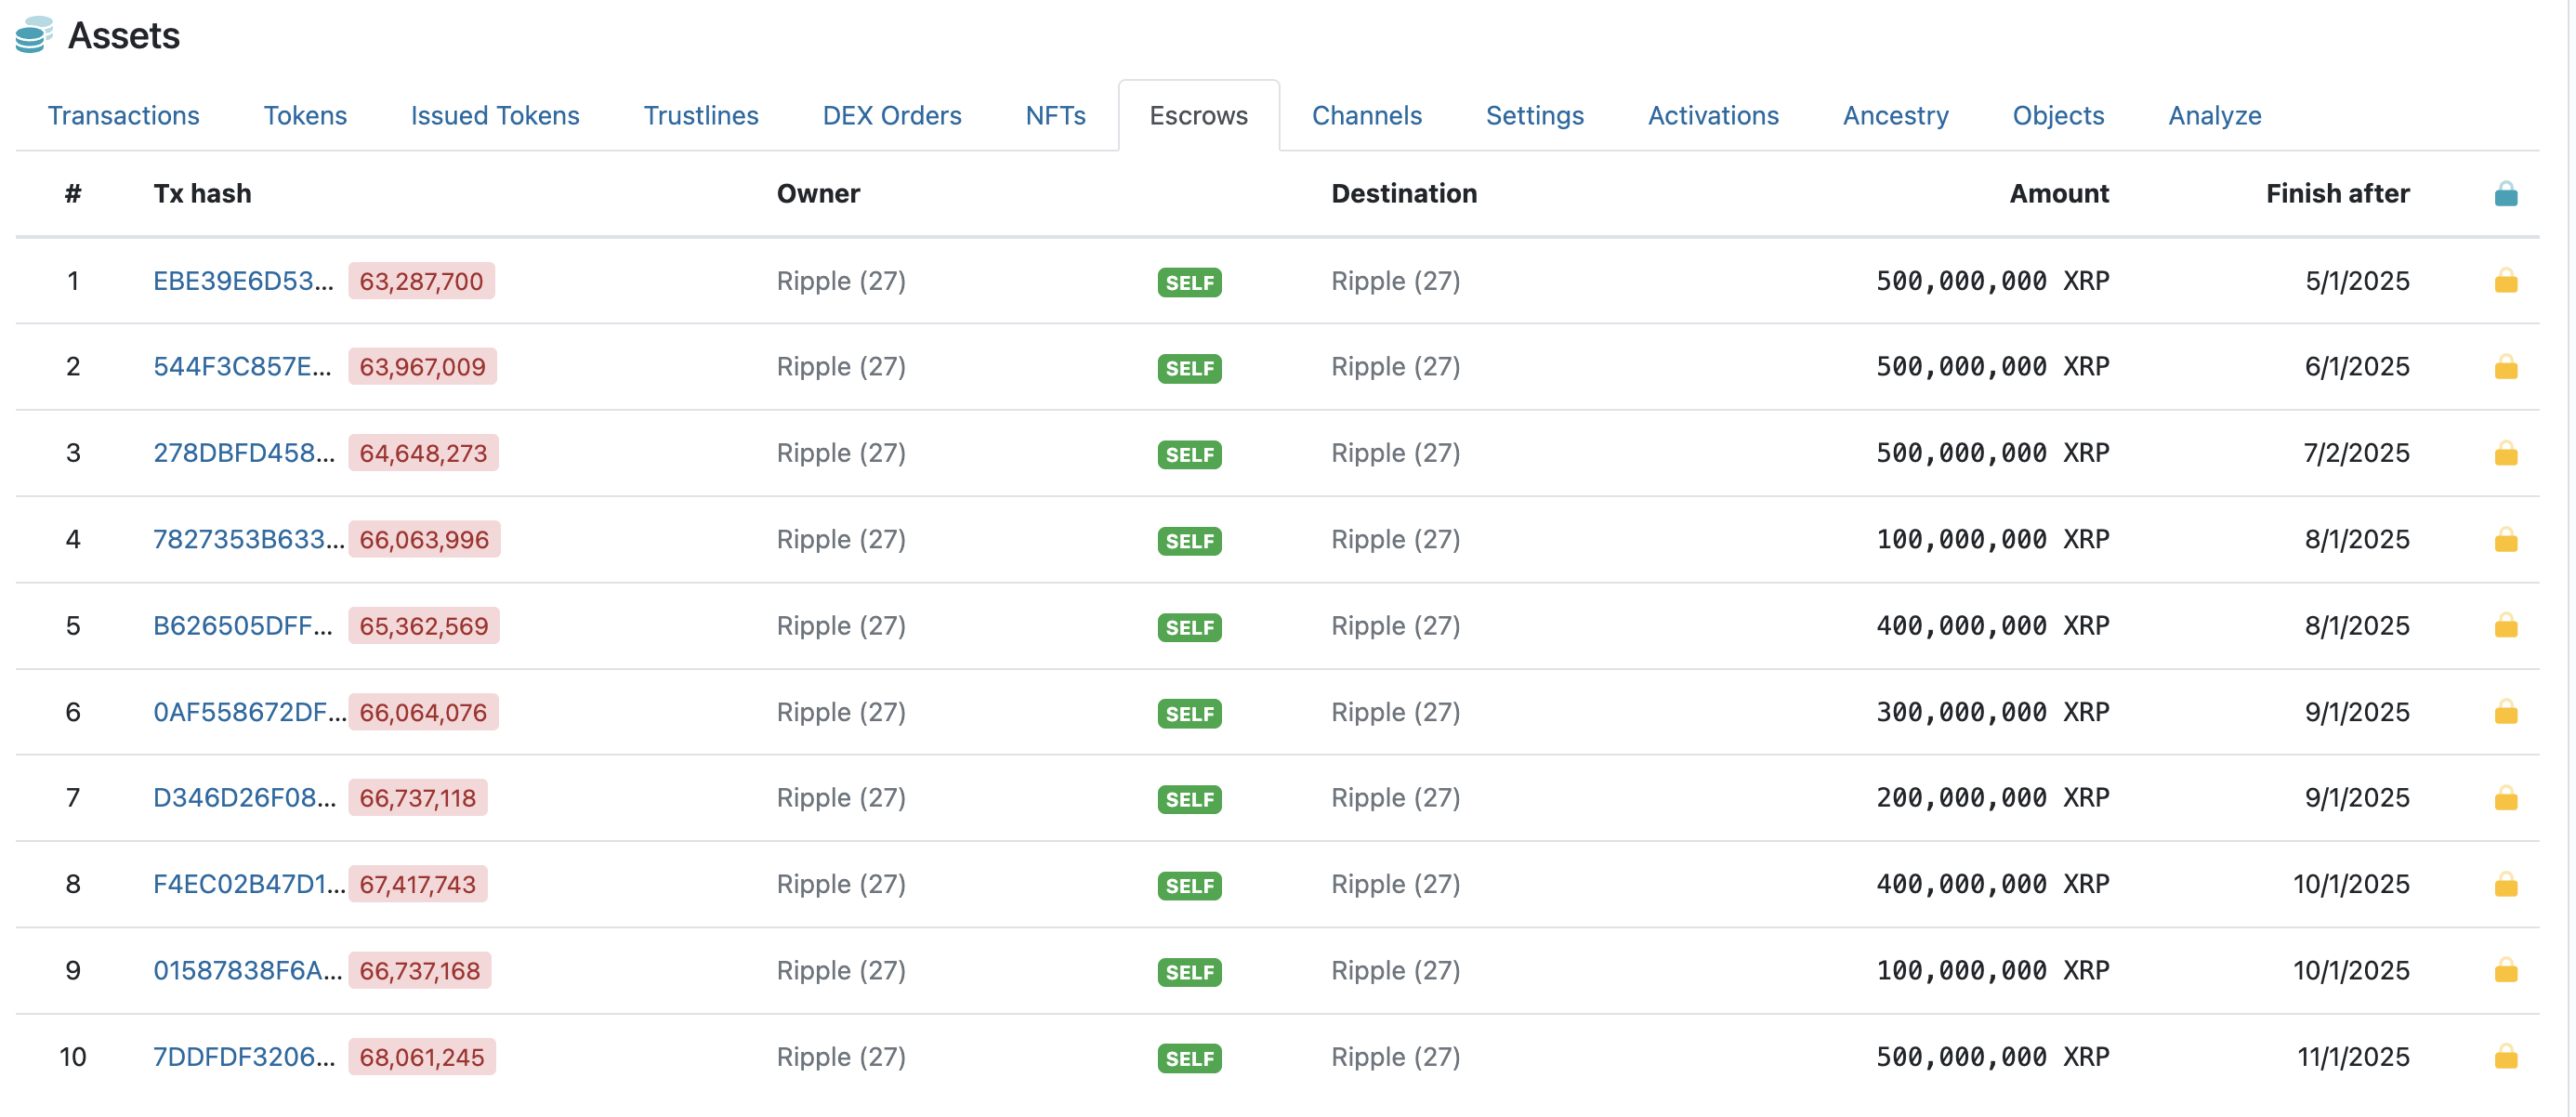Click ledger number 65,362,569
The width and height of the screenshot is (2576, 1117).
[424, 626]
